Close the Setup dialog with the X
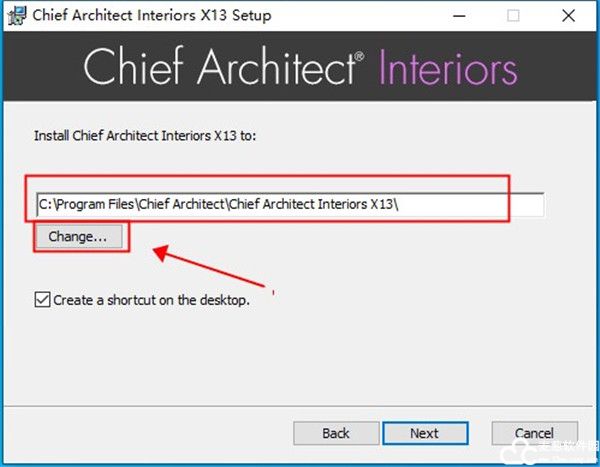The width and height of the screenshot is (600, 467). click(565, 16)
